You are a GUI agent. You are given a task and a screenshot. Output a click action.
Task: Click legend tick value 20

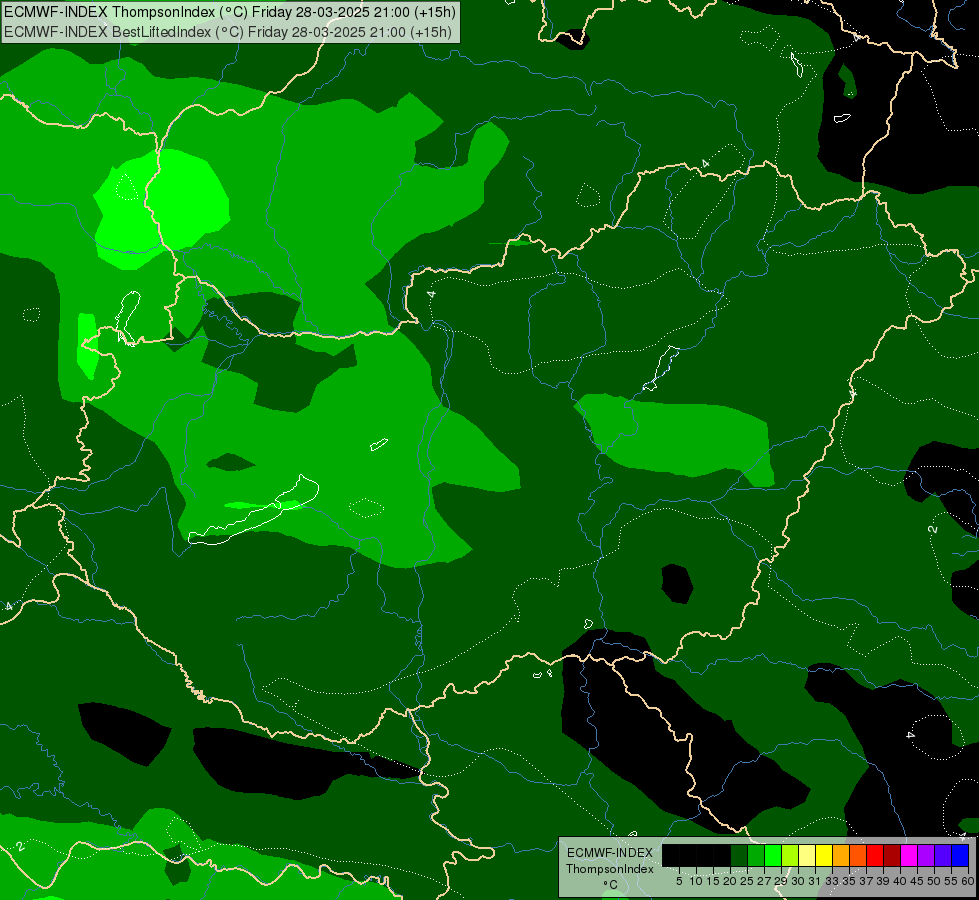[x=730, y=881]
